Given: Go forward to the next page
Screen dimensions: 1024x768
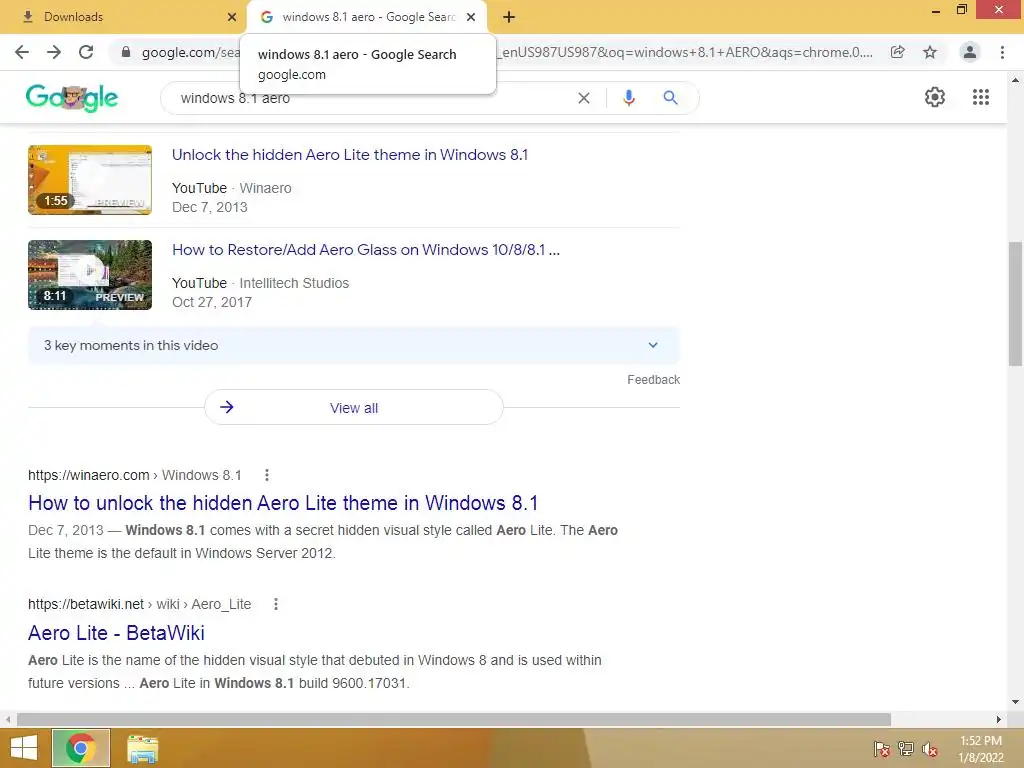Looking at the screenshot, I should pos(54,52).
